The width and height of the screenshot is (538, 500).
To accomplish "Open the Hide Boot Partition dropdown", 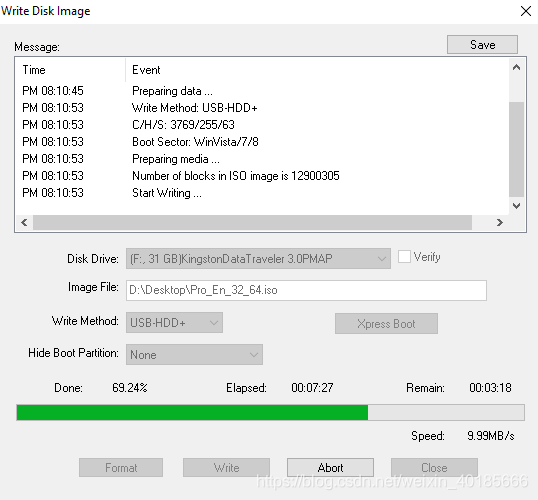I will [x=194, y=354].
